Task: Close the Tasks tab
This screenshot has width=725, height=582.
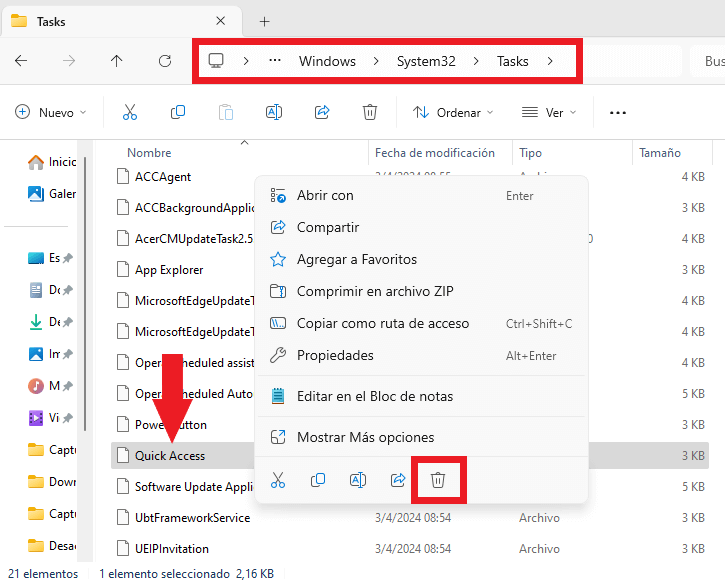Action: 221,21
